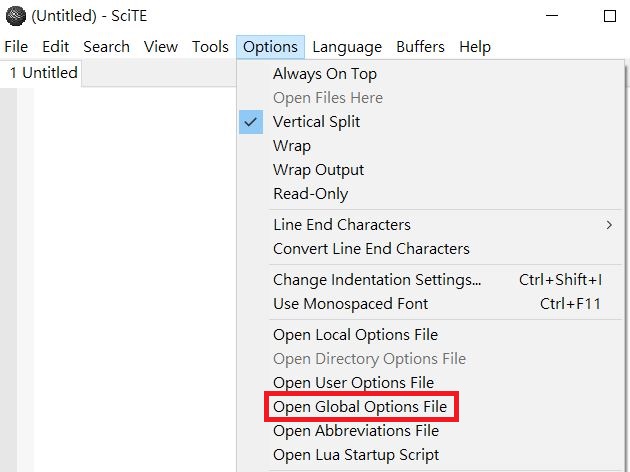Toggle Read-Only mode
630x472 pixels.
pyautogui.click(x=431, y=194)
